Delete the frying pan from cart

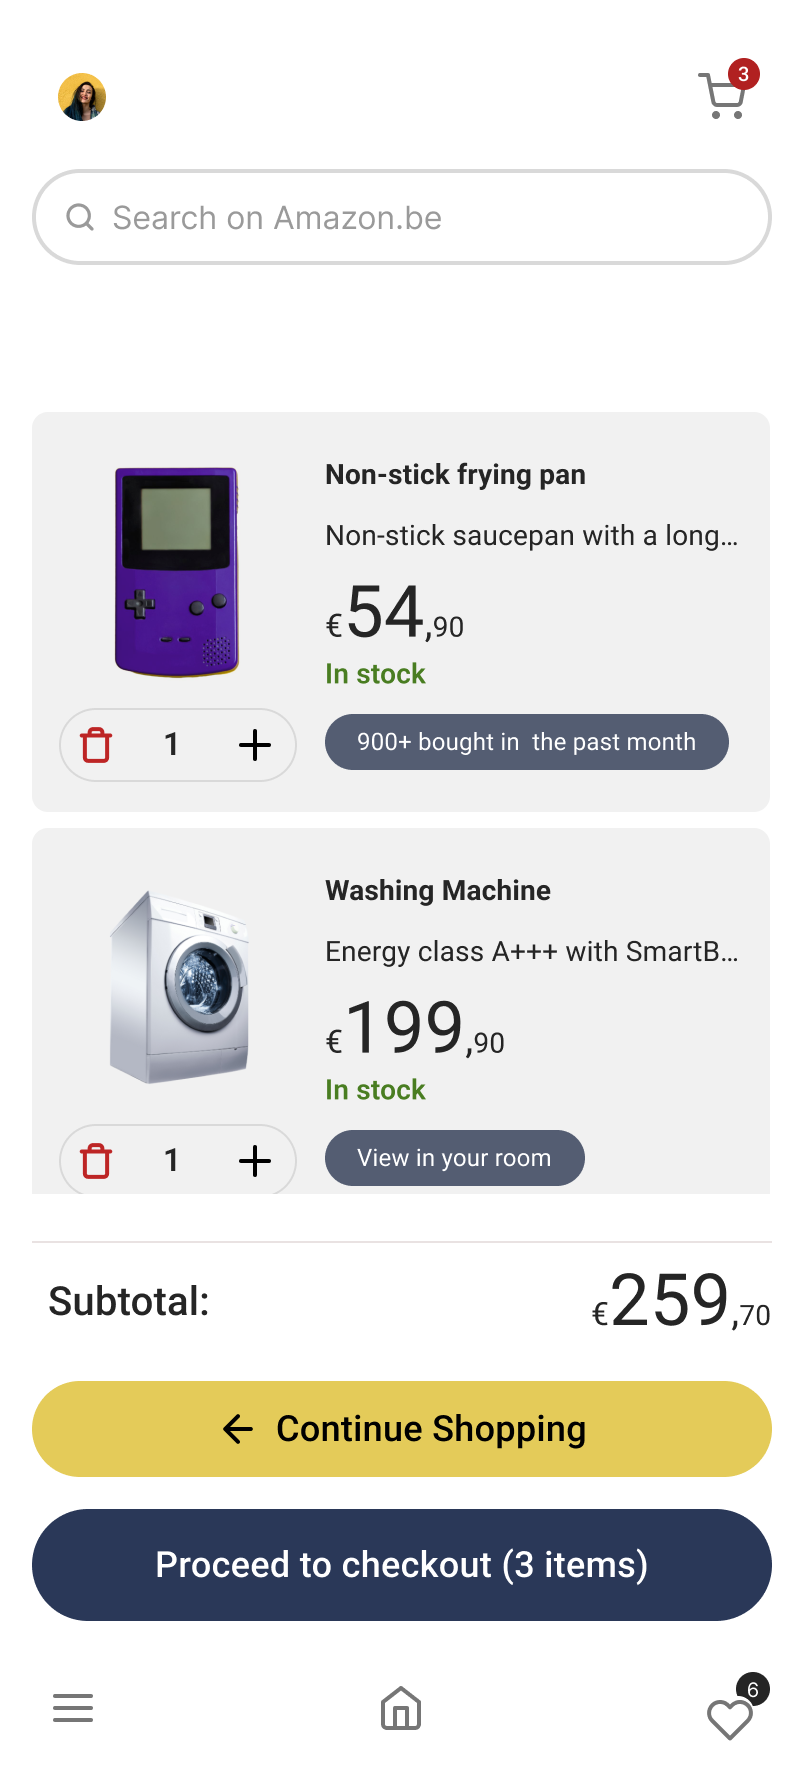point(96,745)
